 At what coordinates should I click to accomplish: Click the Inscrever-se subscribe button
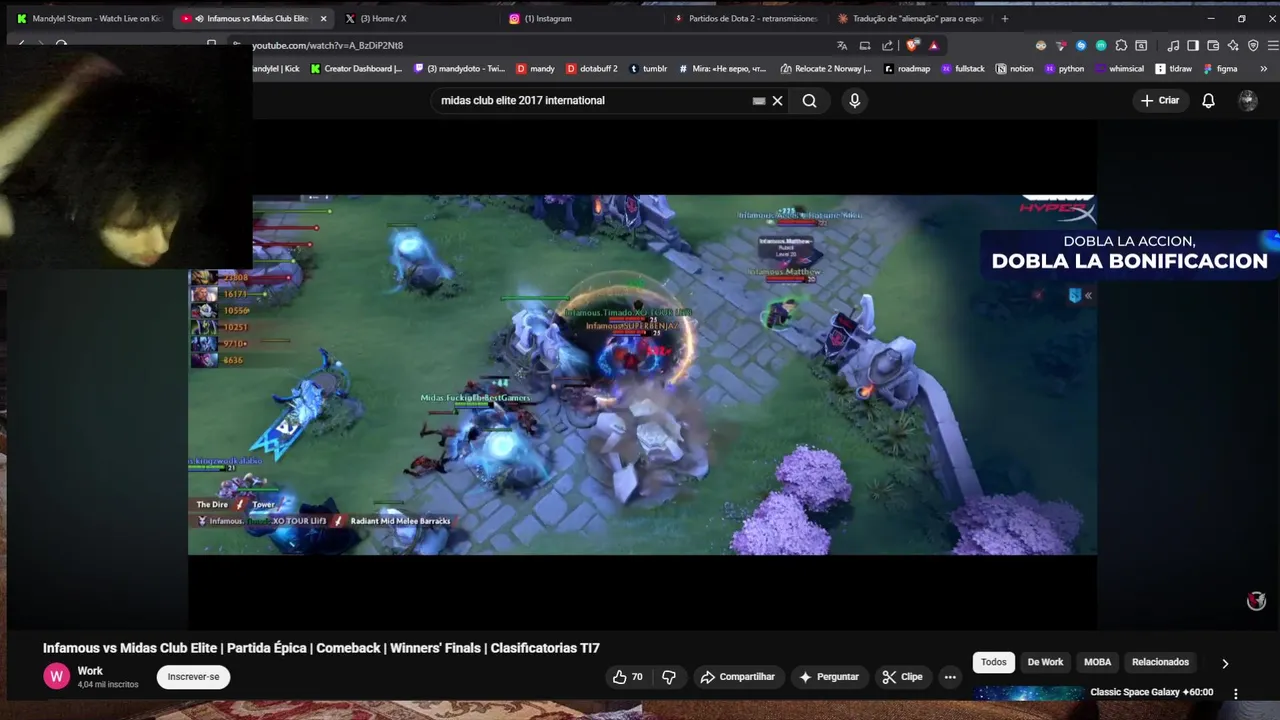[193, 677]
